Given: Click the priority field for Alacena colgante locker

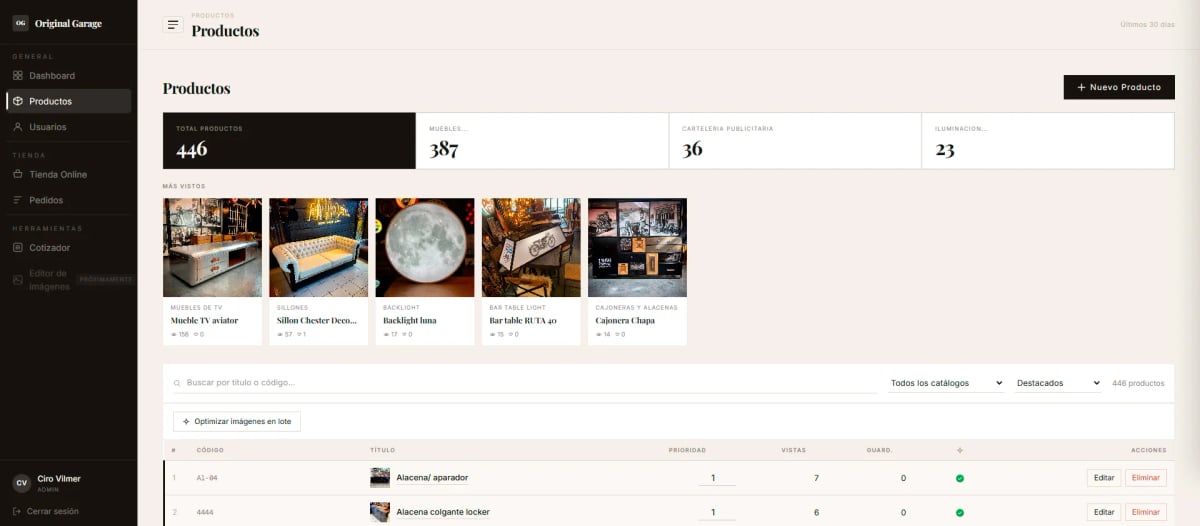Looking at the screenshot, I should [717, 512].
